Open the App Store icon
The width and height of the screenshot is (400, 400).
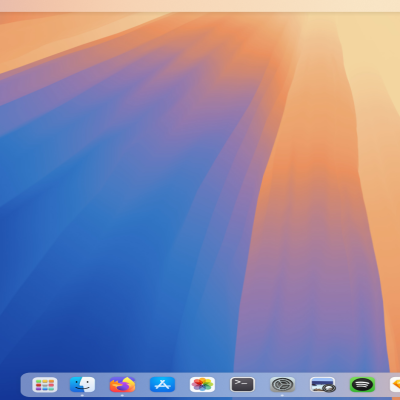point(162,385)
